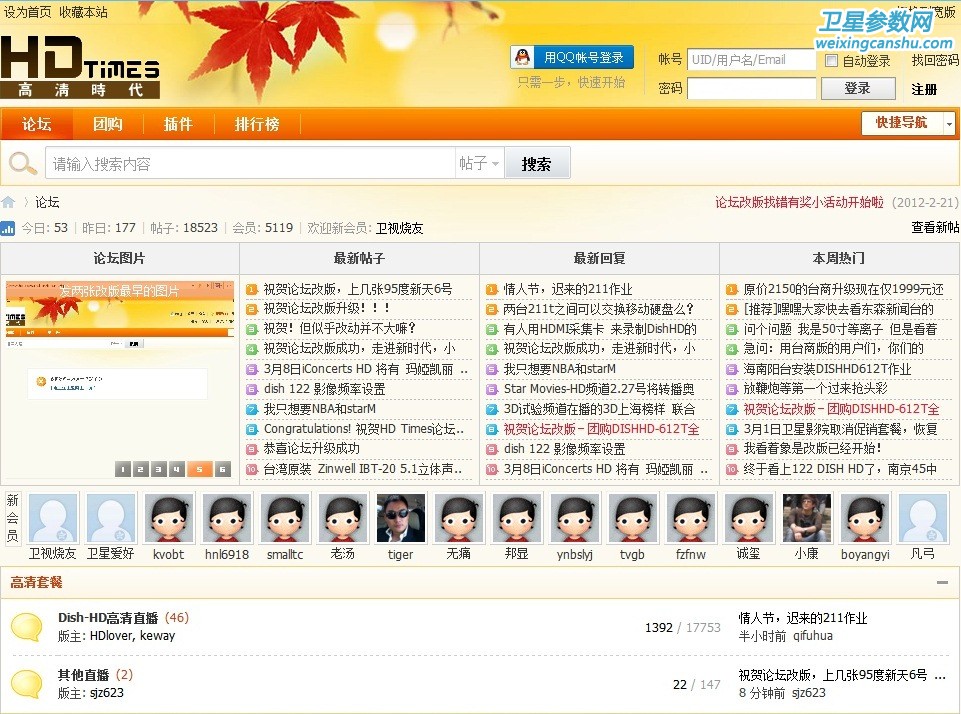Screen dimensions: 961x714
Task: Open the 快捷导航 dropdown
Action: [x=908, y=123]
